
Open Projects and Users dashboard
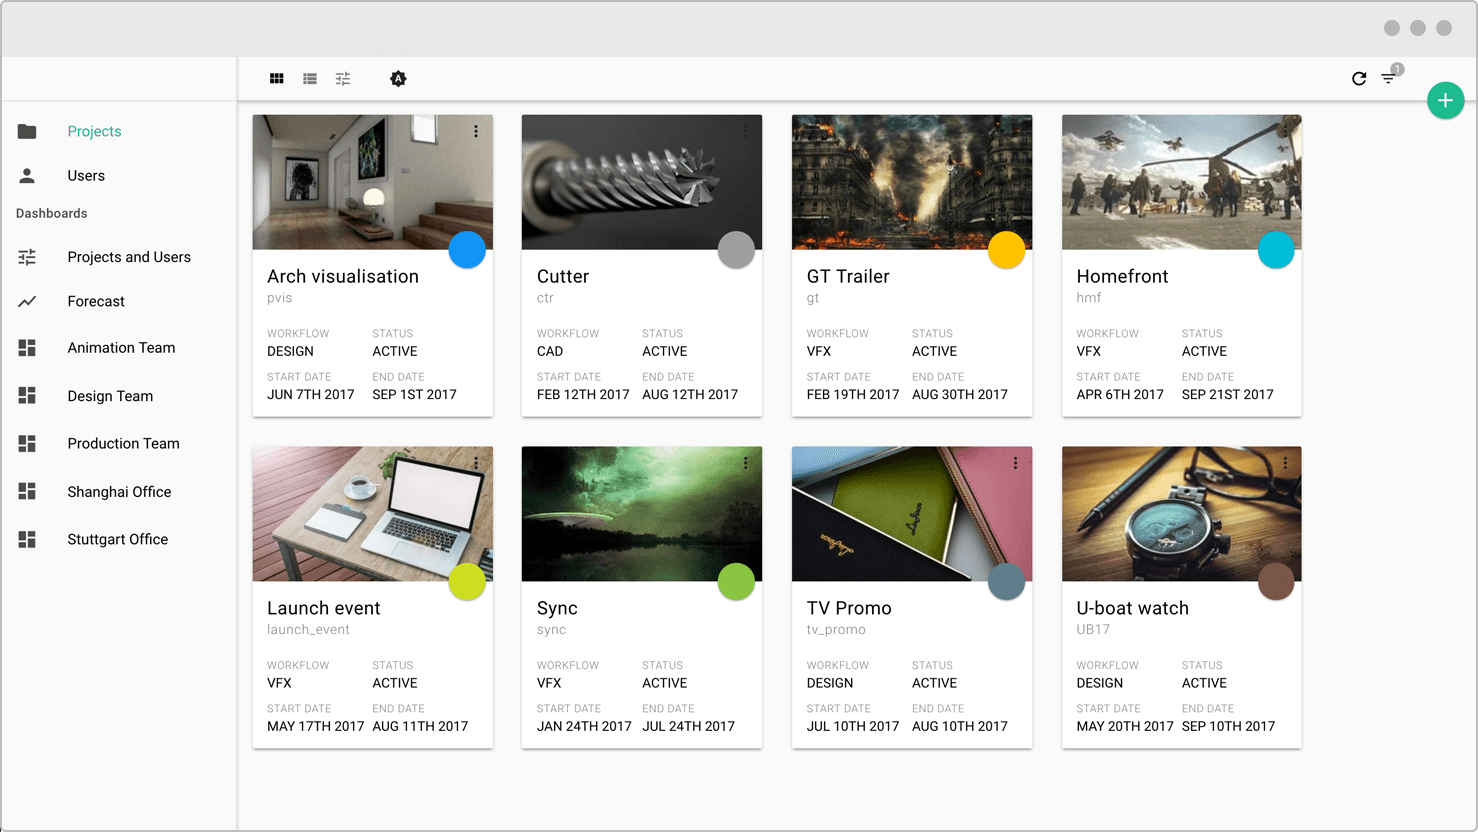click(129, 257)
